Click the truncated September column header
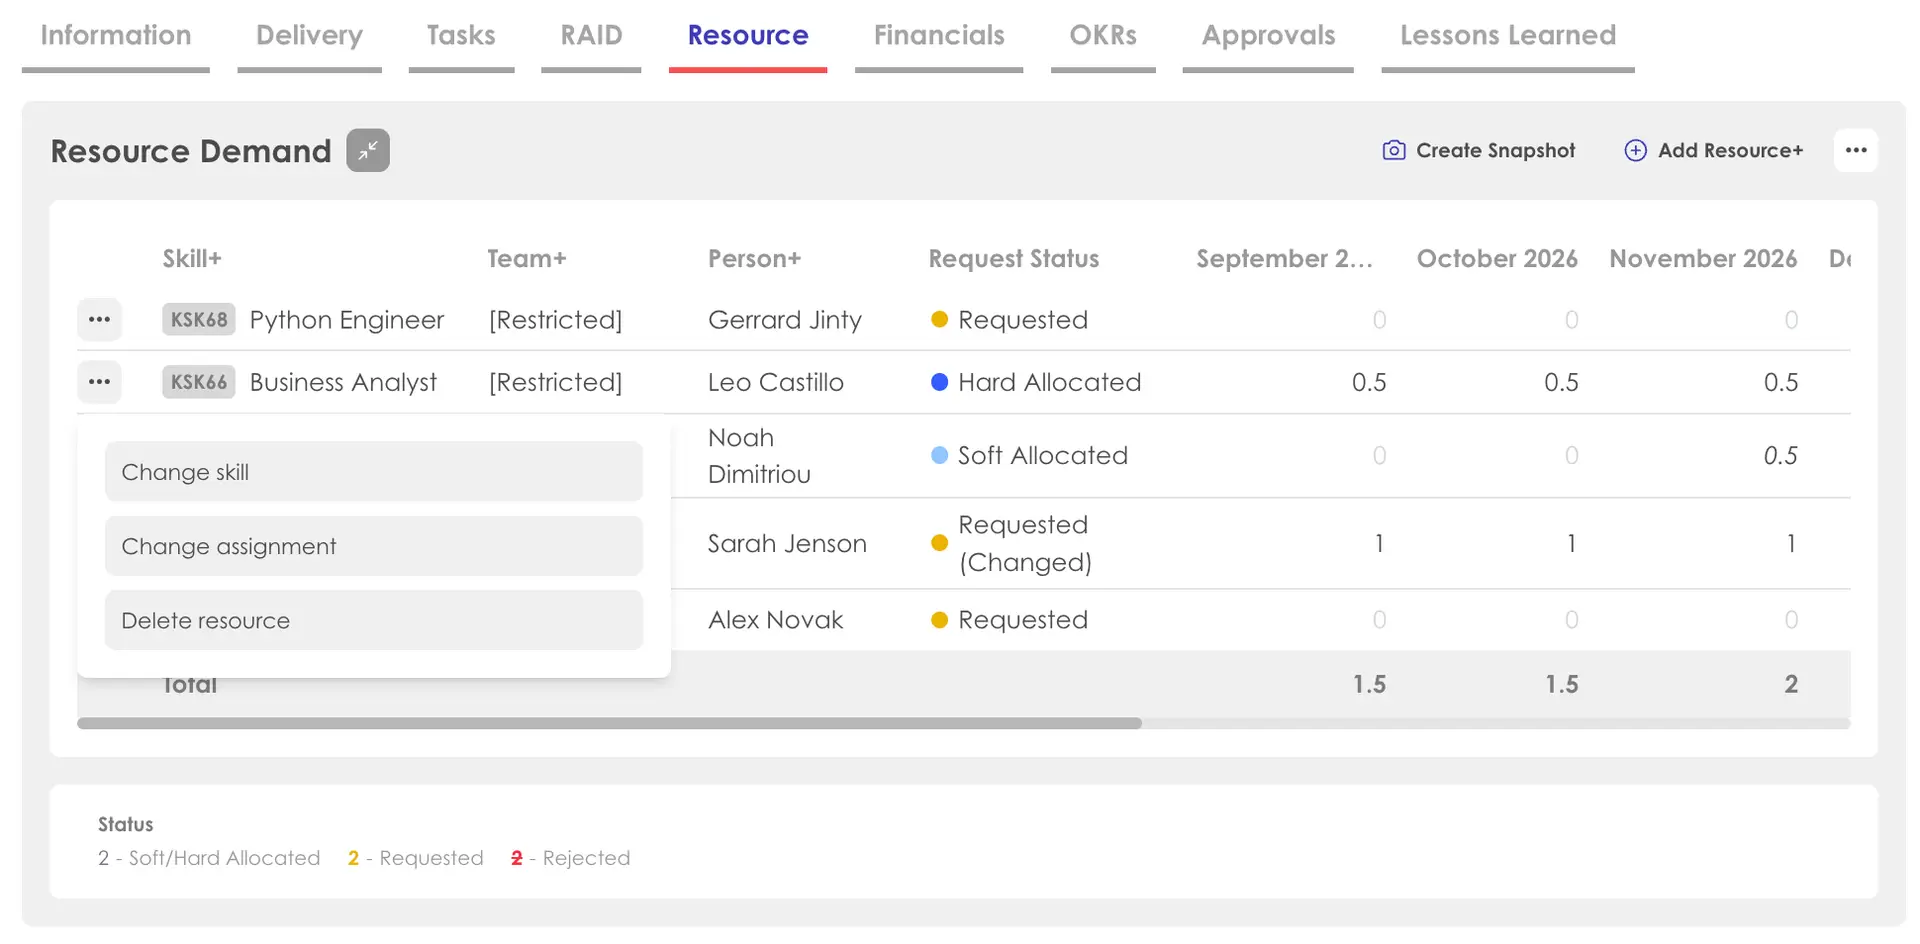The height and width of the screenshot is (944, 1920). 1285,259
